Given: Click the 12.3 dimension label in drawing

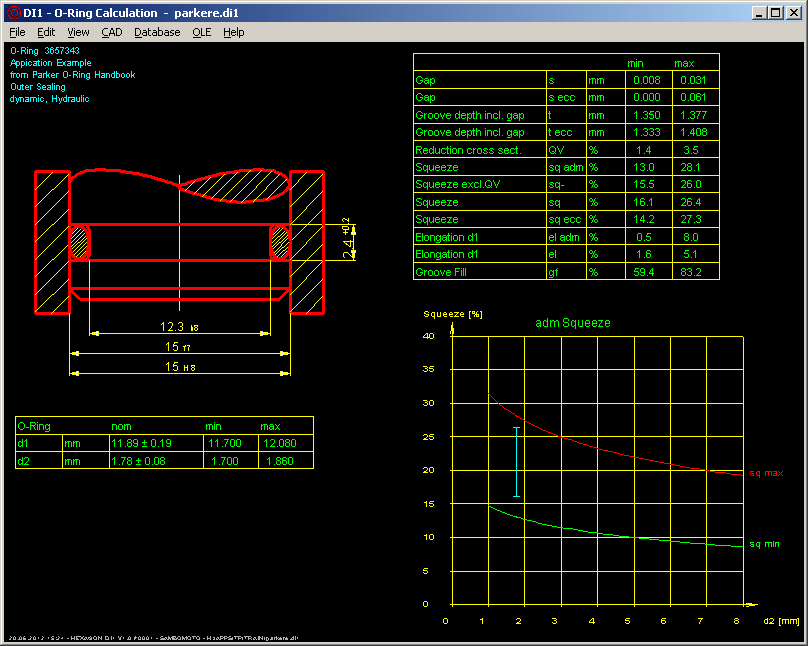Looking at the screenshot, I should [179, 327].
